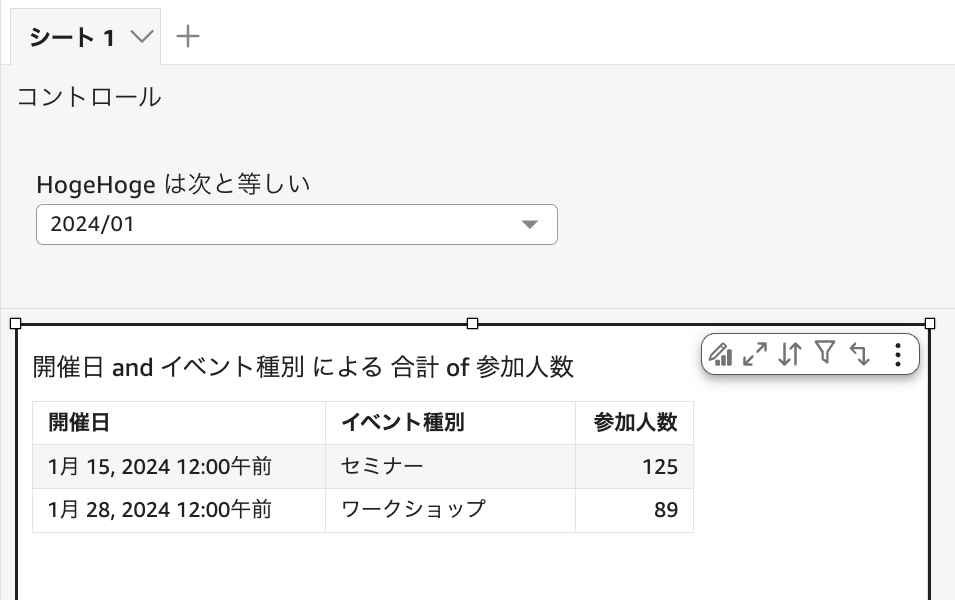Open visual actions via the curved arrows icon
The width and height of the screenshot is (955, 600).
click(860, 354)
